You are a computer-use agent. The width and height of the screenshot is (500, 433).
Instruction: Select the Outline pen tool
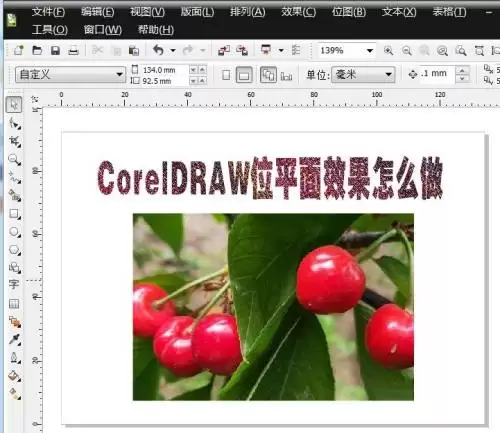click(14, 358)
